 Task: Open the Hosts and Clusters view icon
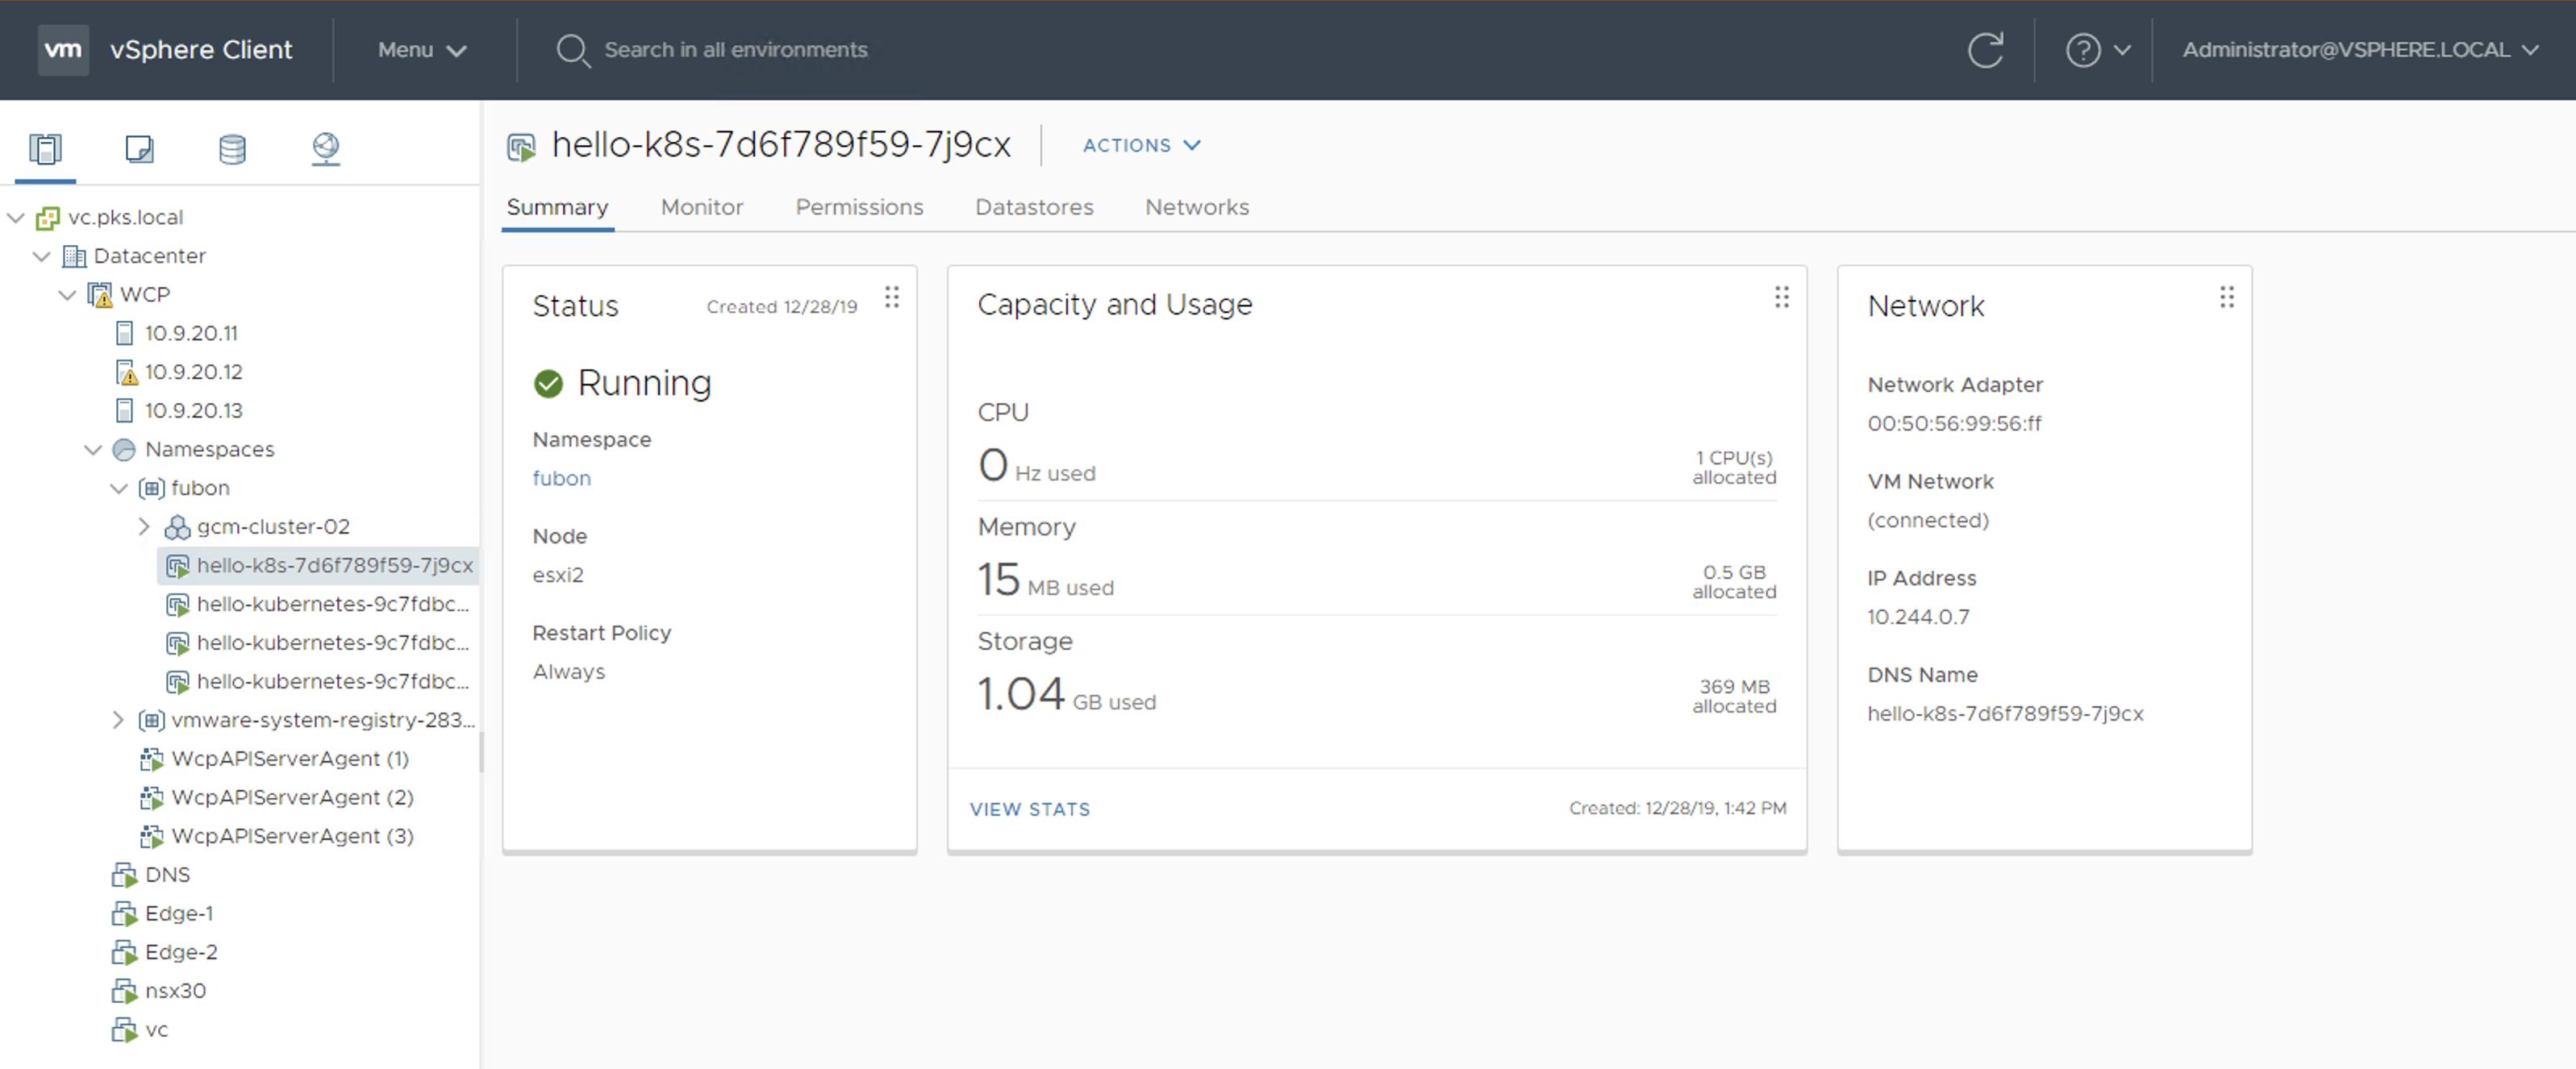pos(45,149)
